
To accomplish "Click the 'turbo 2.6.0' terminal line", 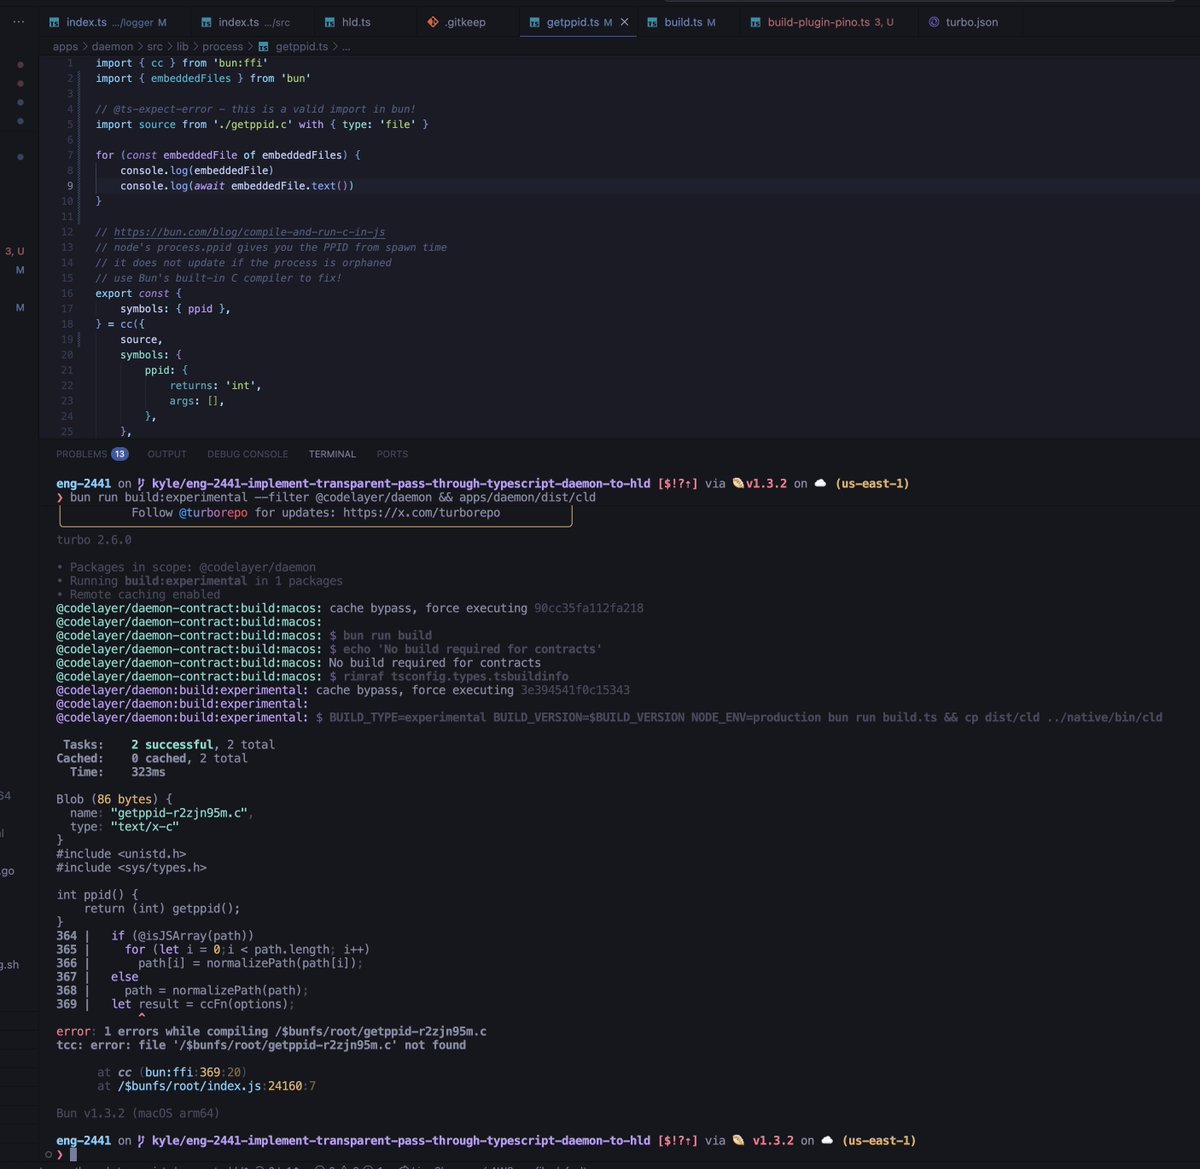I will point(94,540).
